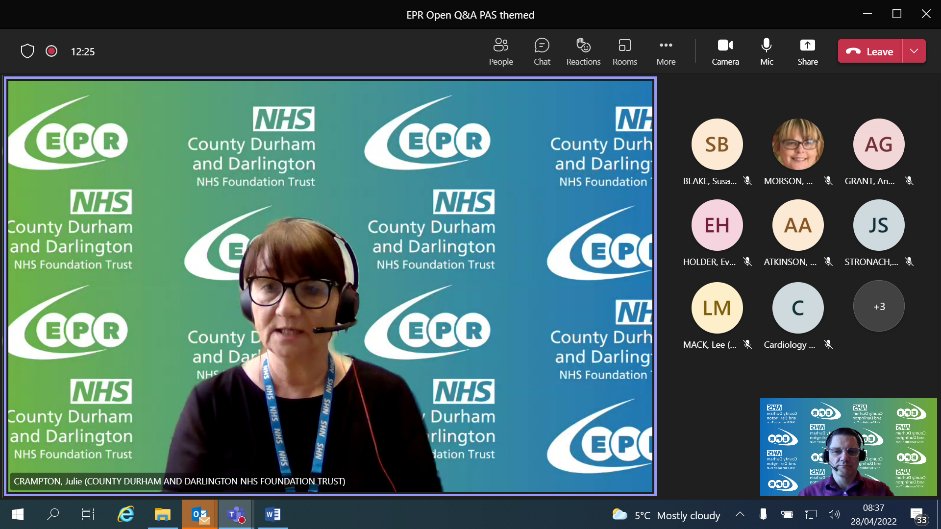Click the muted mic icon beside MACK, Lee

pos(747,344)
